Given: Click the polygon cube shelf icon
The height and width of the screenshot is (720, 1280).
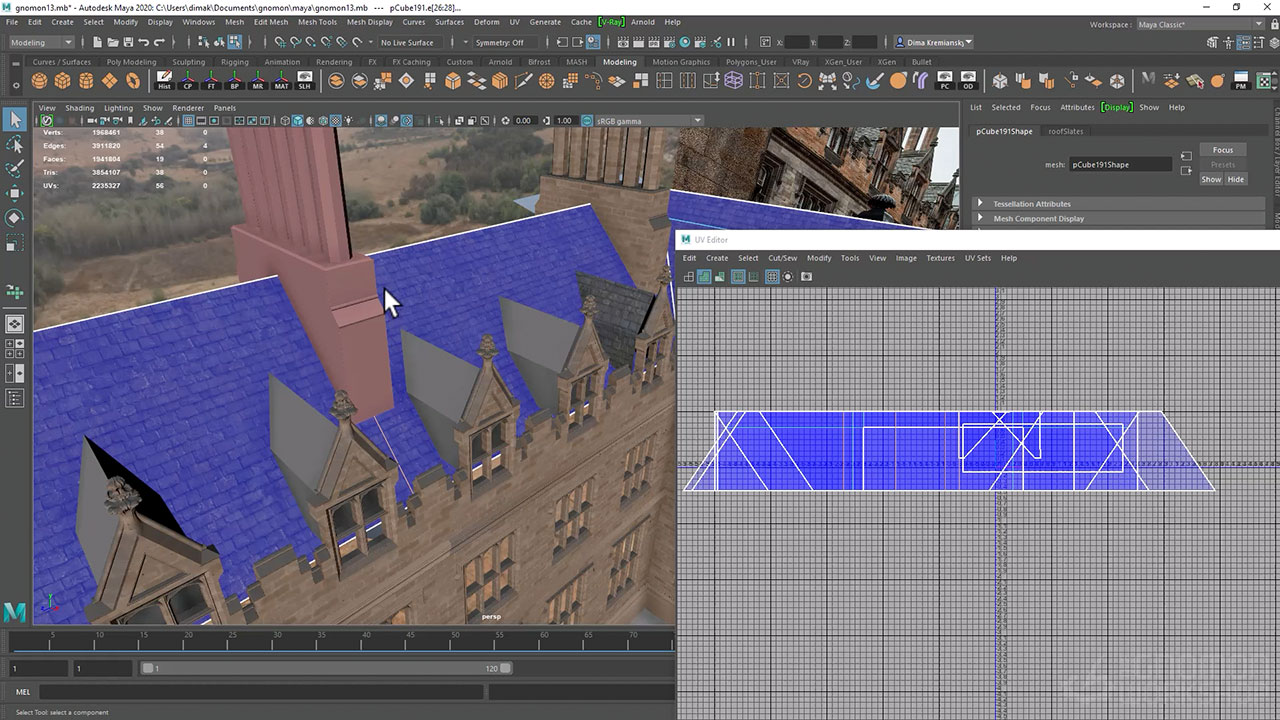Looking at the screenshot, I should point(62,81).
